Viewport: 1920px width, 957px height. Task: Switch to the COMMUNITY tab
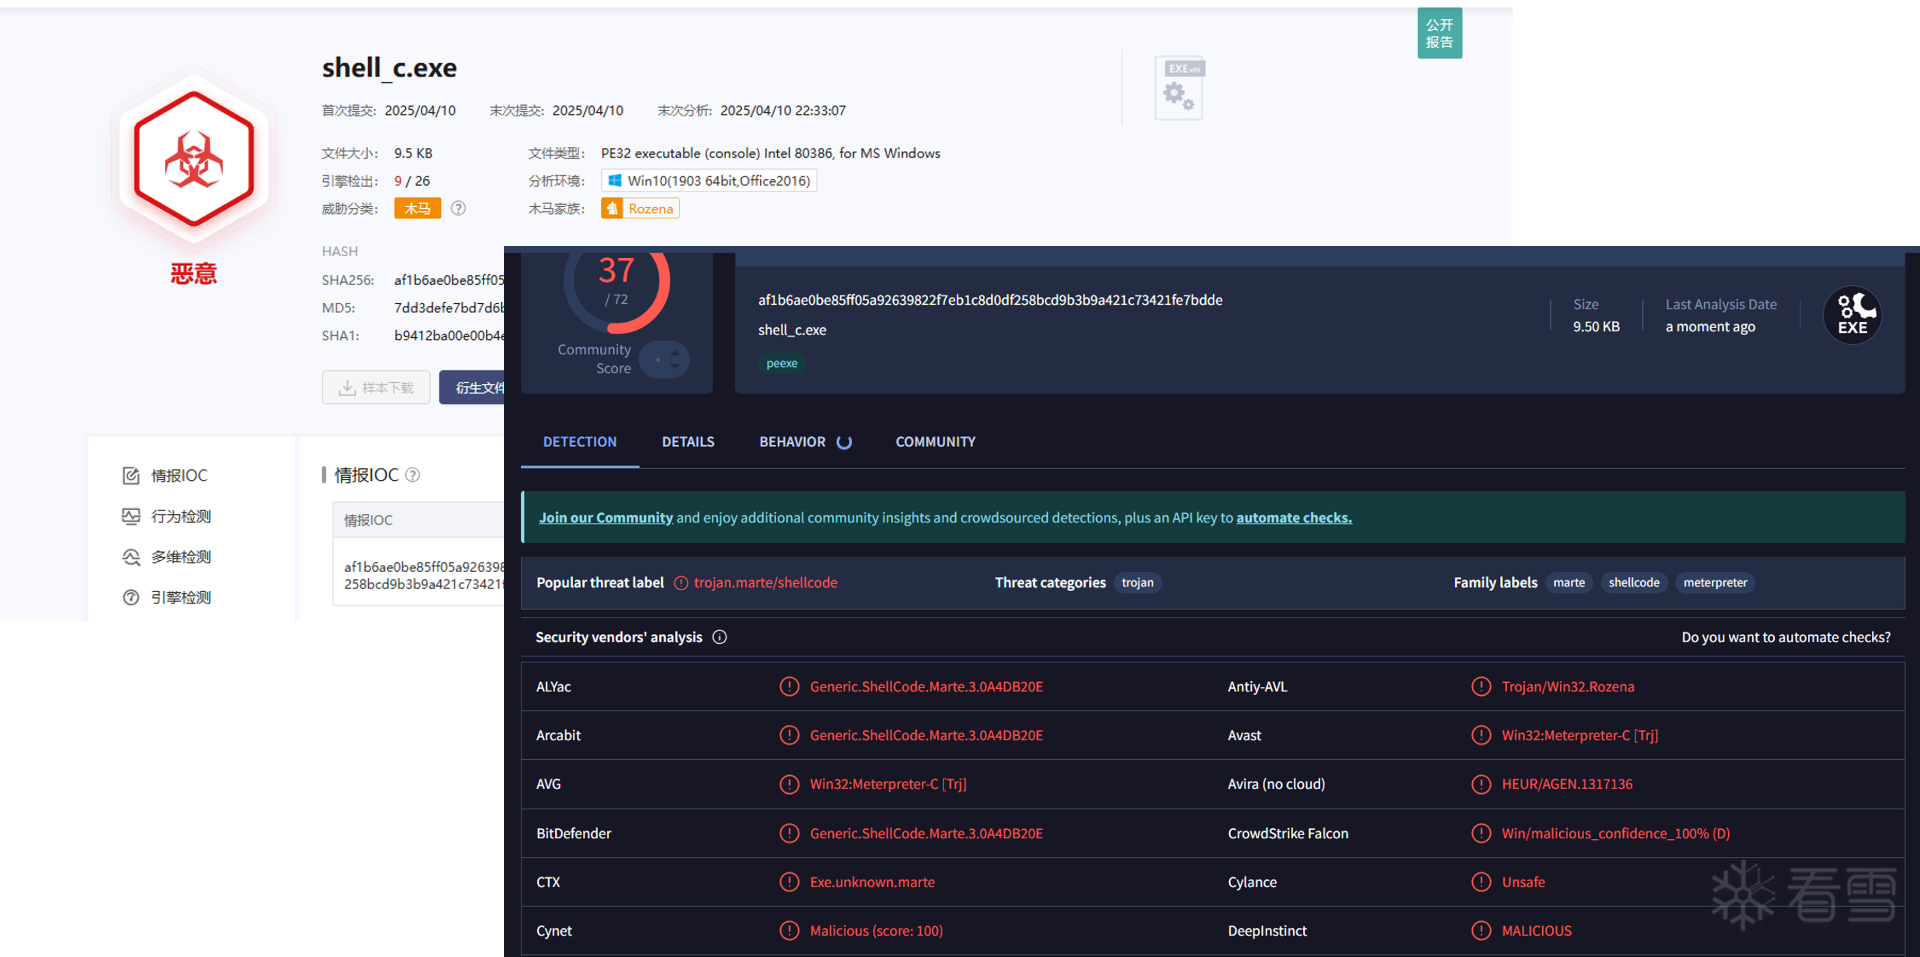tap(935, 442)
